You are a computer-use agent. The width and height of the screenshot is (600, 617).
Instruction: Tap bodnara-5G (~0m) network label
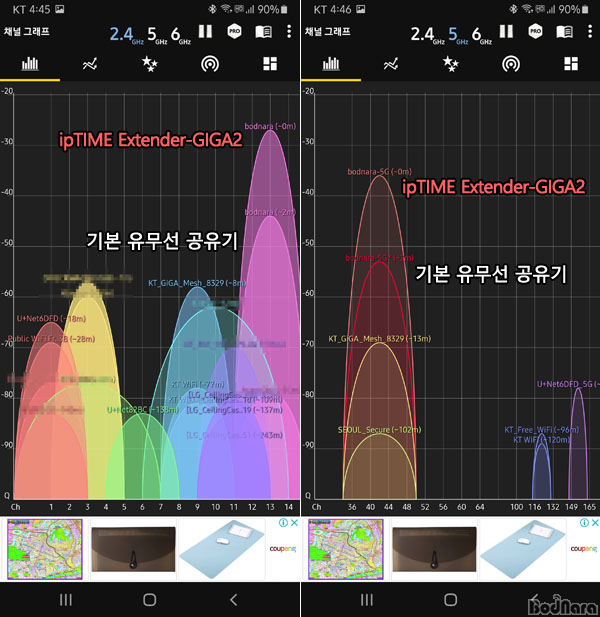point(380,172)
